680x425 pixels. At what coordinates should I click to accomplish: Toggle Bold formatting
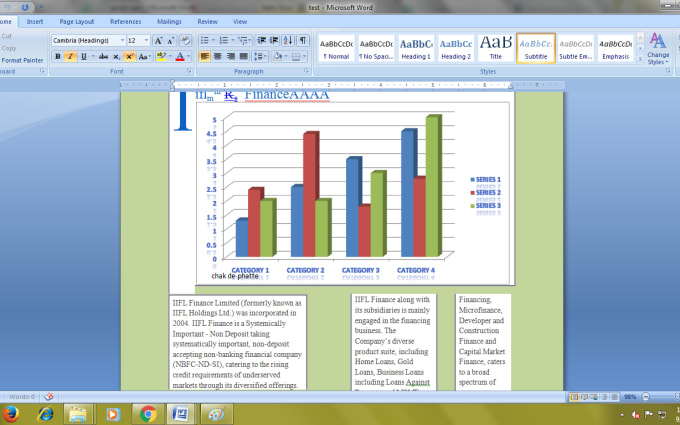coord(58,56)
